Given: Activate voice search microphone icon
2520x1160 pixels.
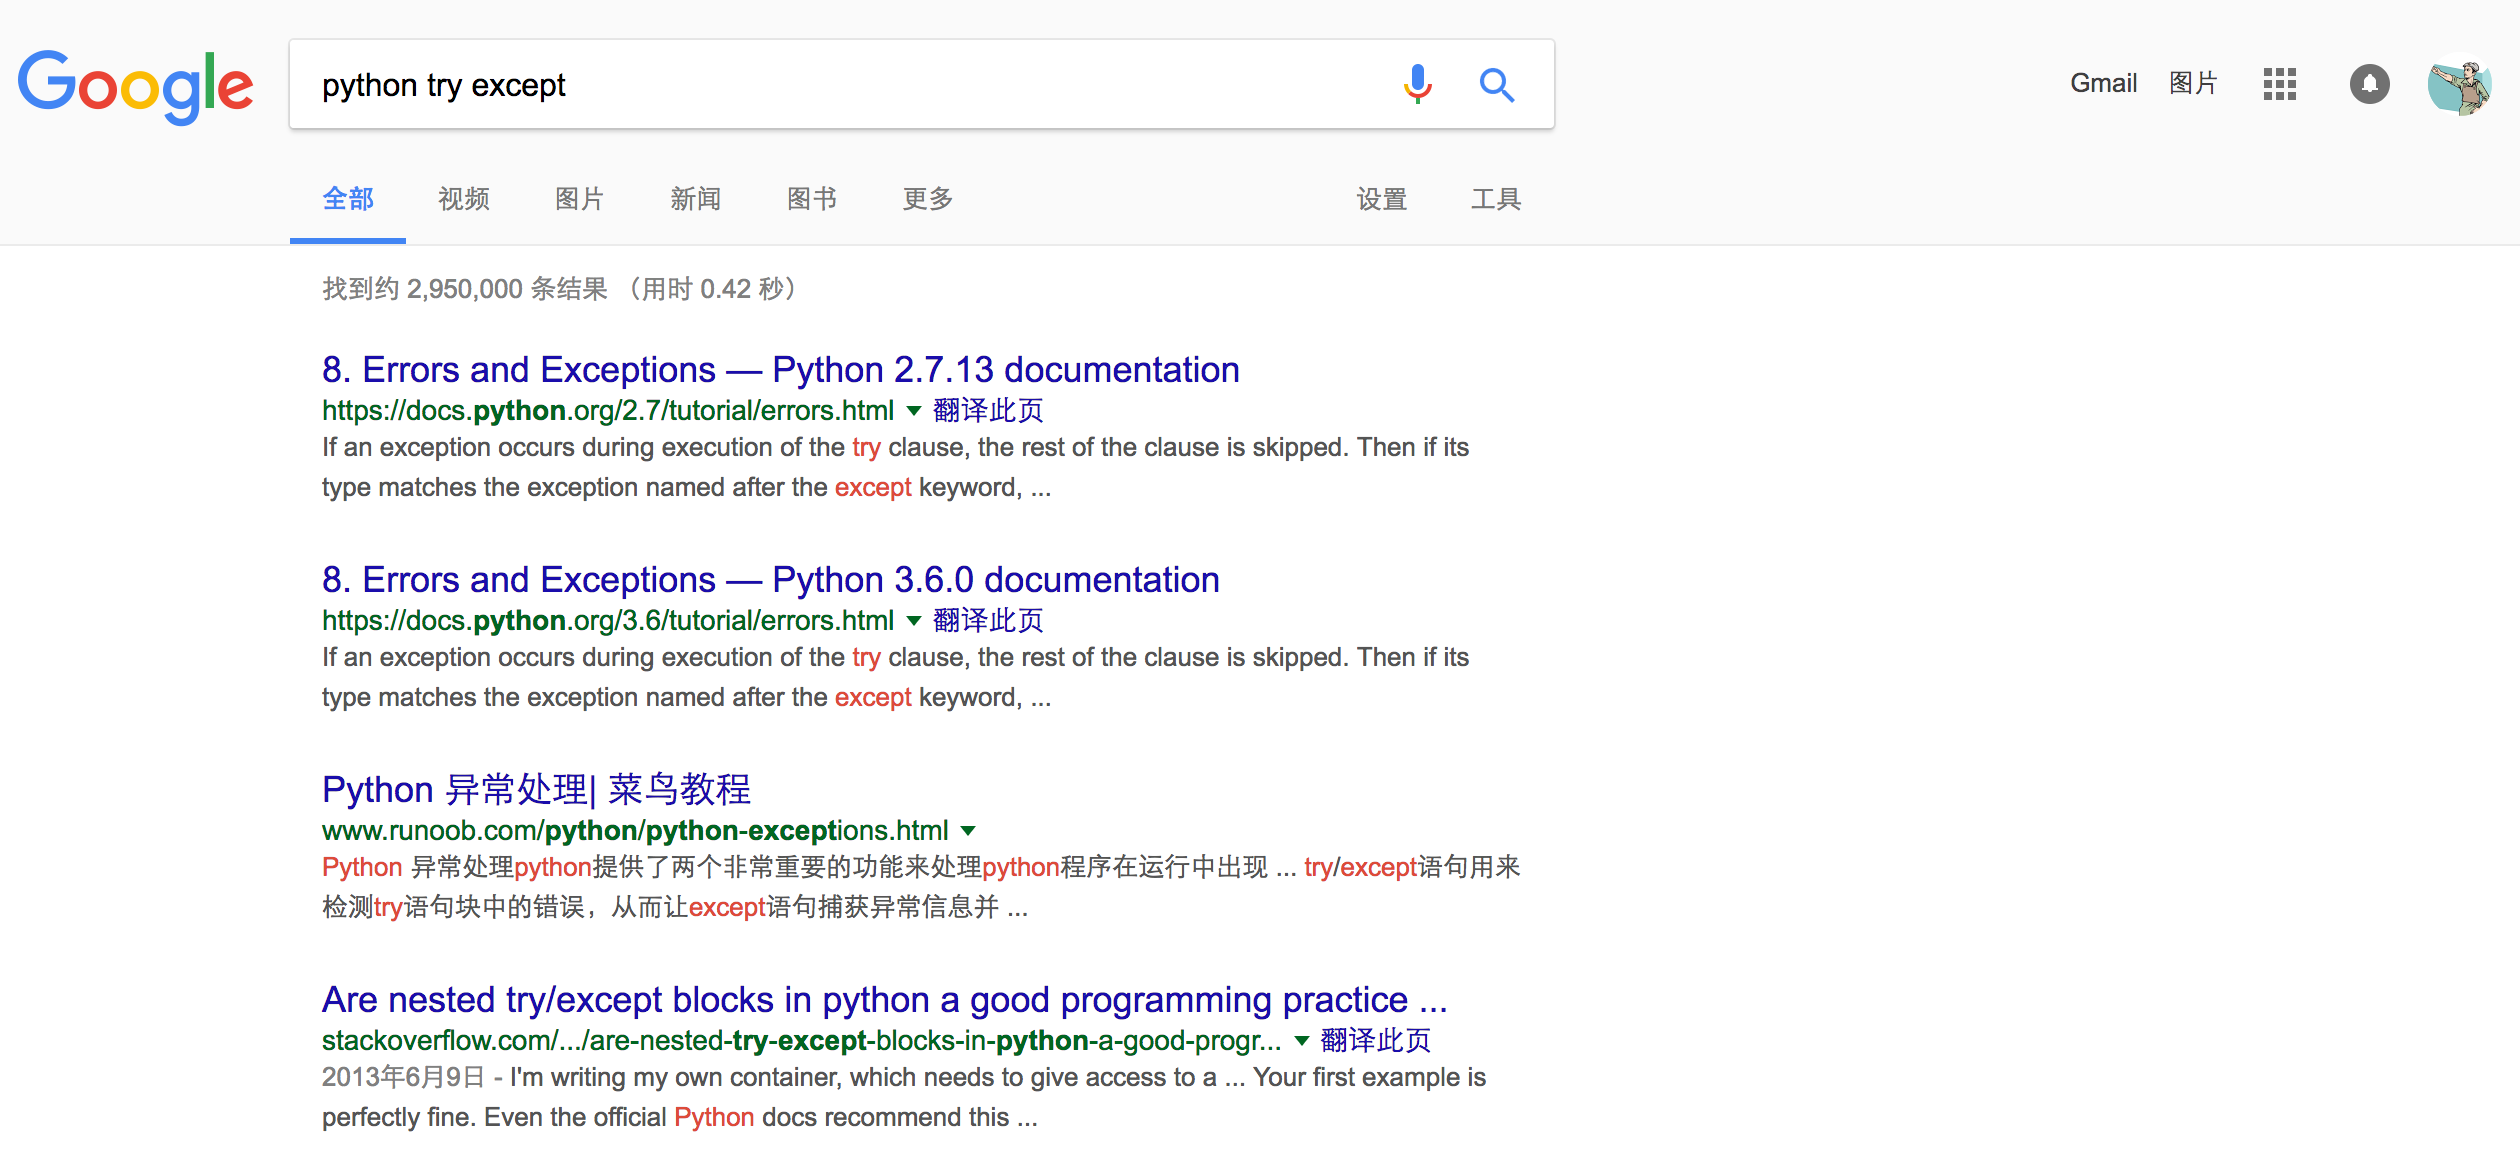Looking at the screenshot, I should click(1417, 85).
